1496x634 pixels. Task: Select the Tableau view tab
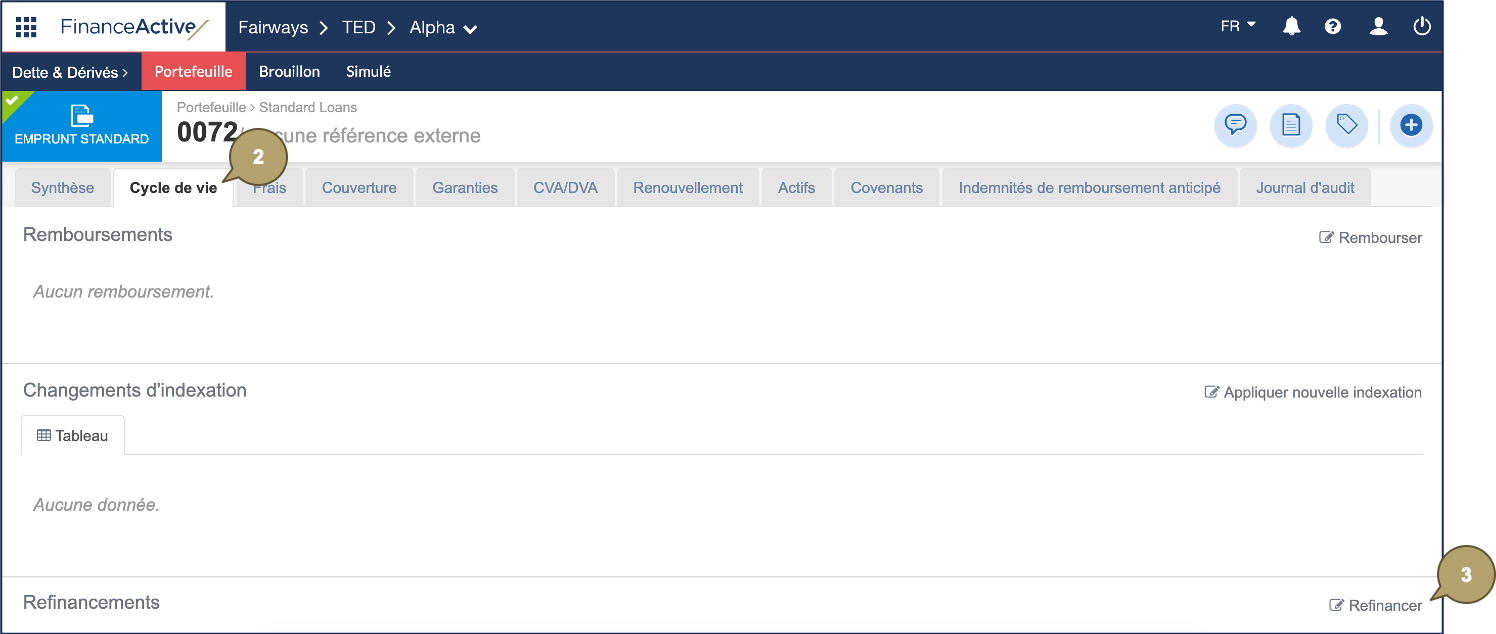72,434
